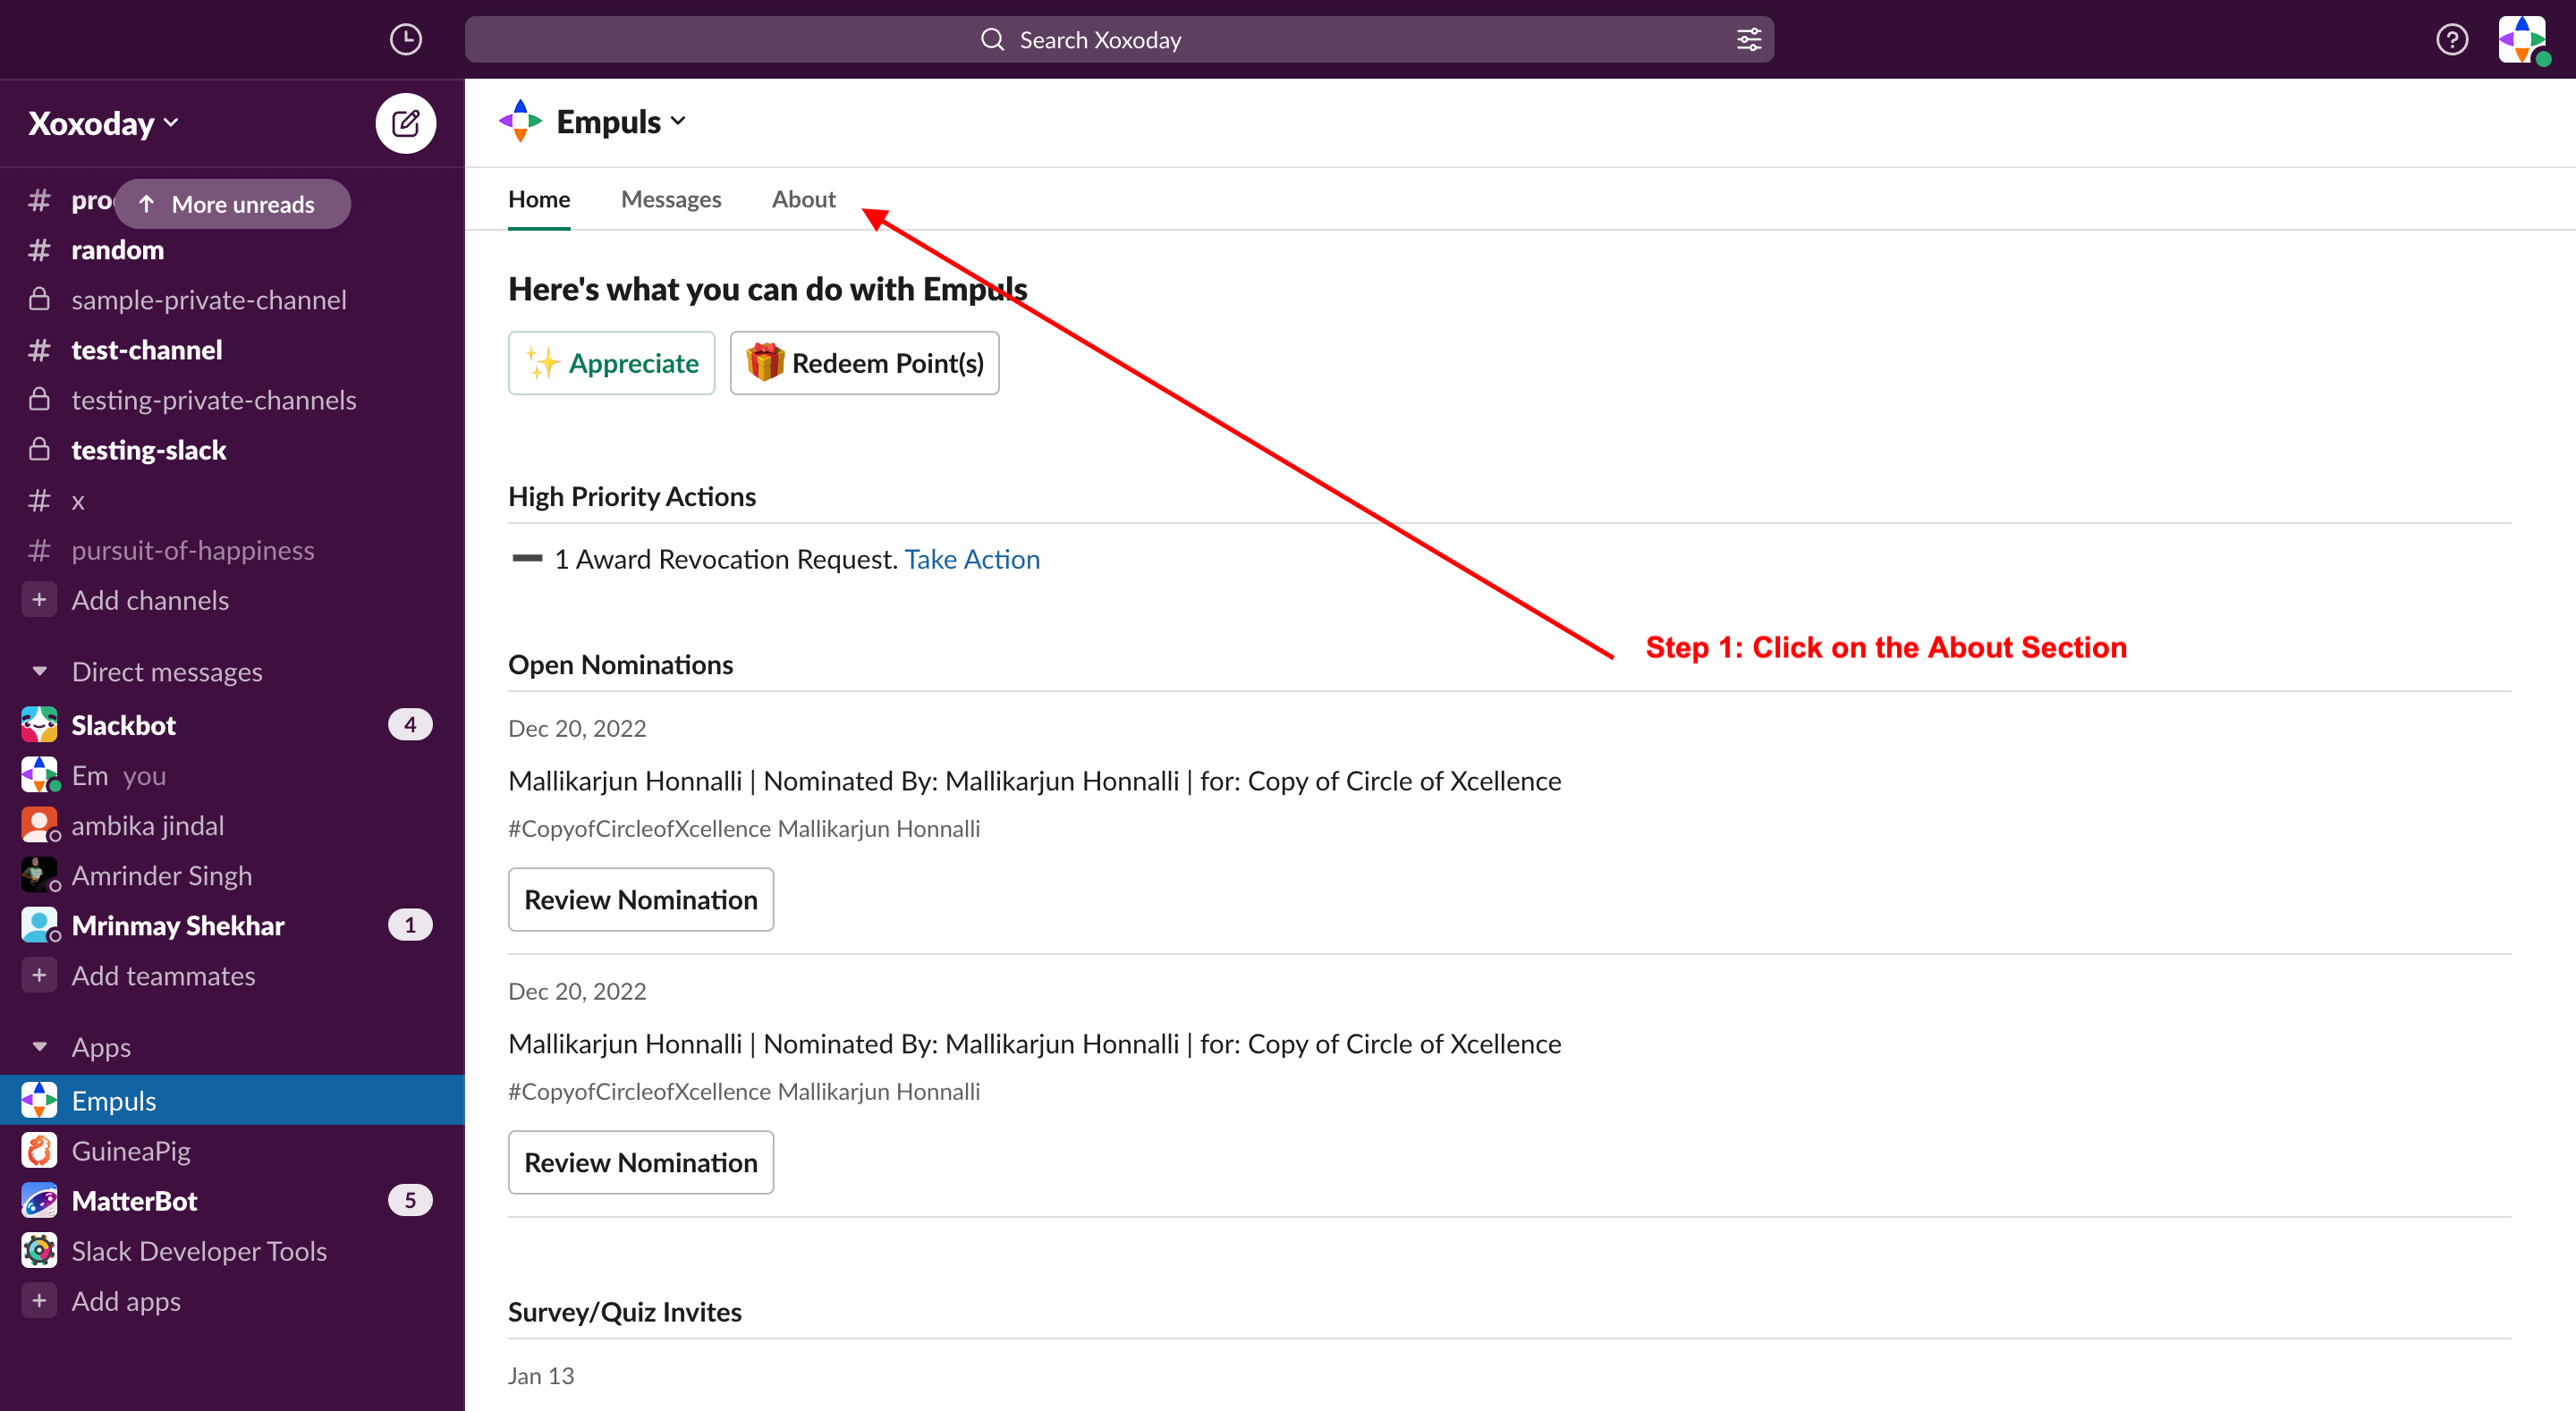Viewport: 2576px width, 1411px height.
Task: Click Add apps
Action: (x=232, y=1301)
